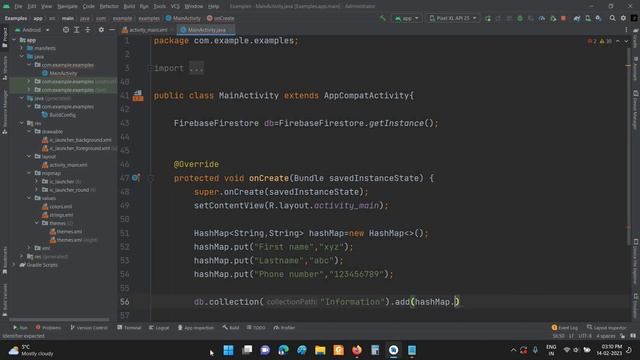Collapse the mipmap folder
This screenshot has height=360, width=640.
(29, 173)
